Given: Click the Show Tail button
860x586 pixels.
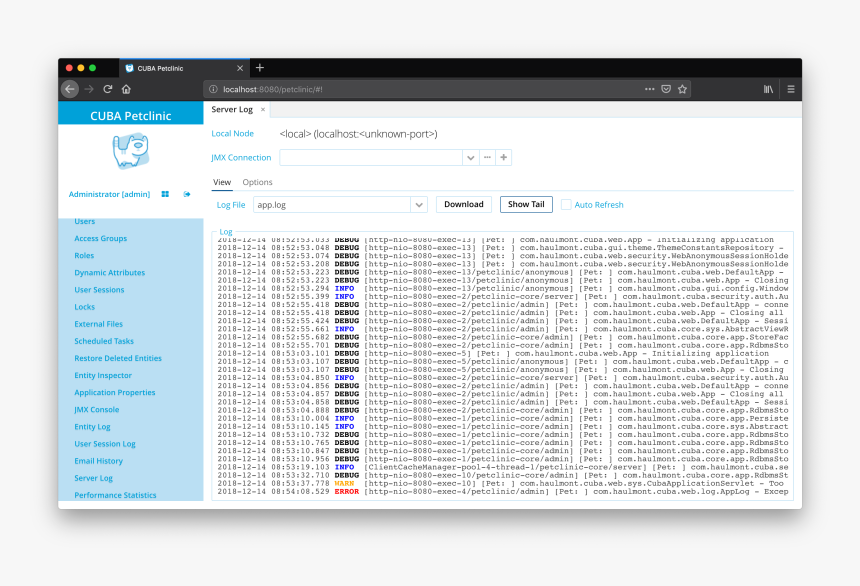Looking at the screenshot, I should point(526,204).
